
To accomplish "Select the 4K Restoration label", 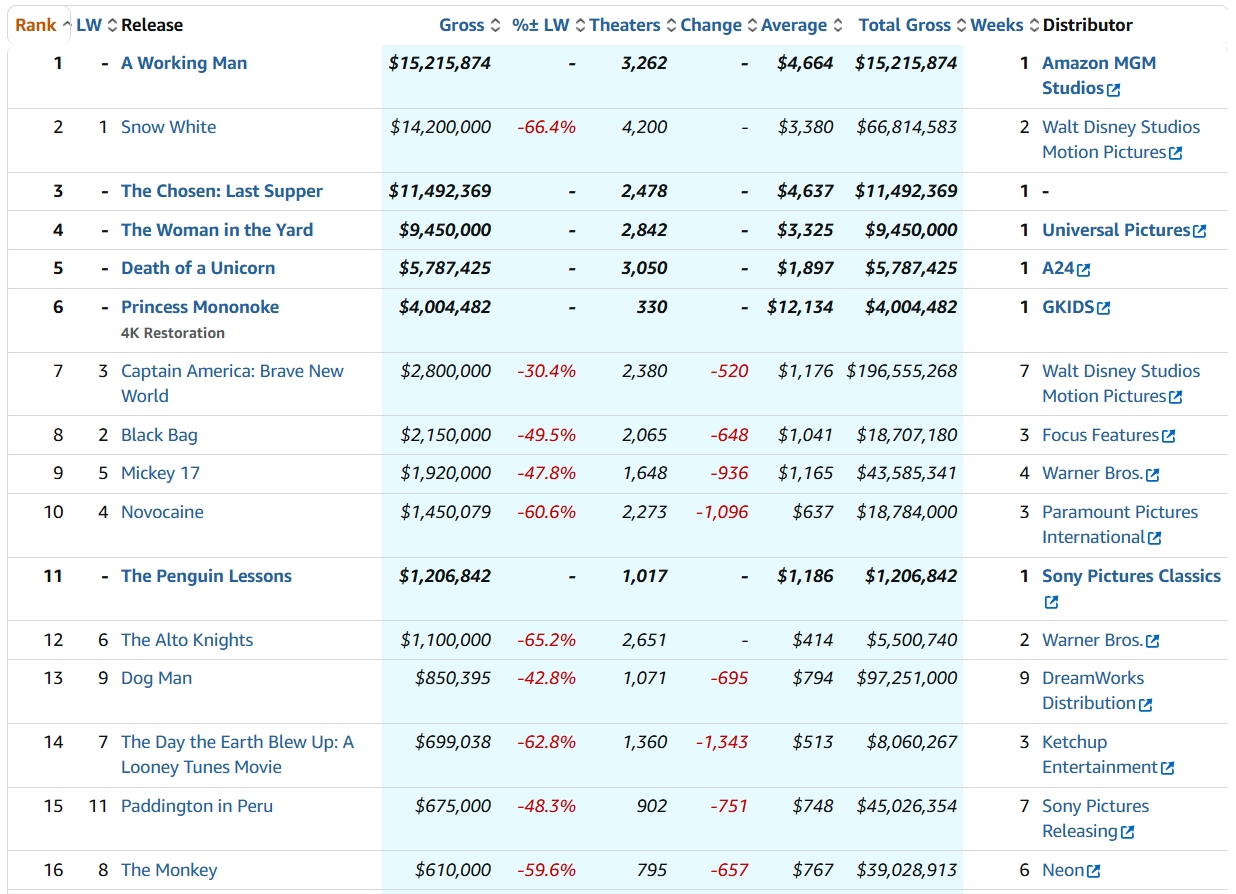I will [173, 333].
